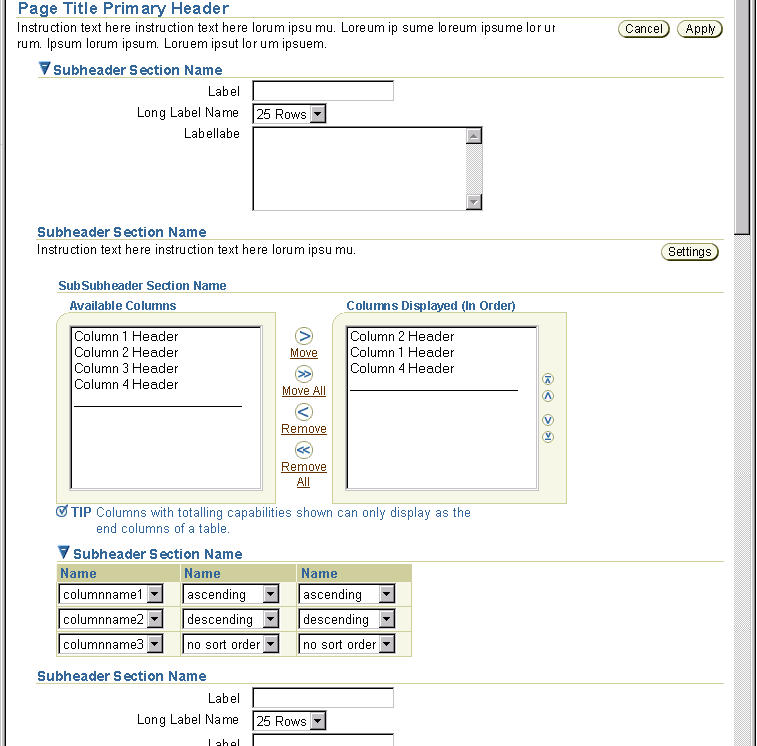Click the text area scroll-up arrow

474,136
